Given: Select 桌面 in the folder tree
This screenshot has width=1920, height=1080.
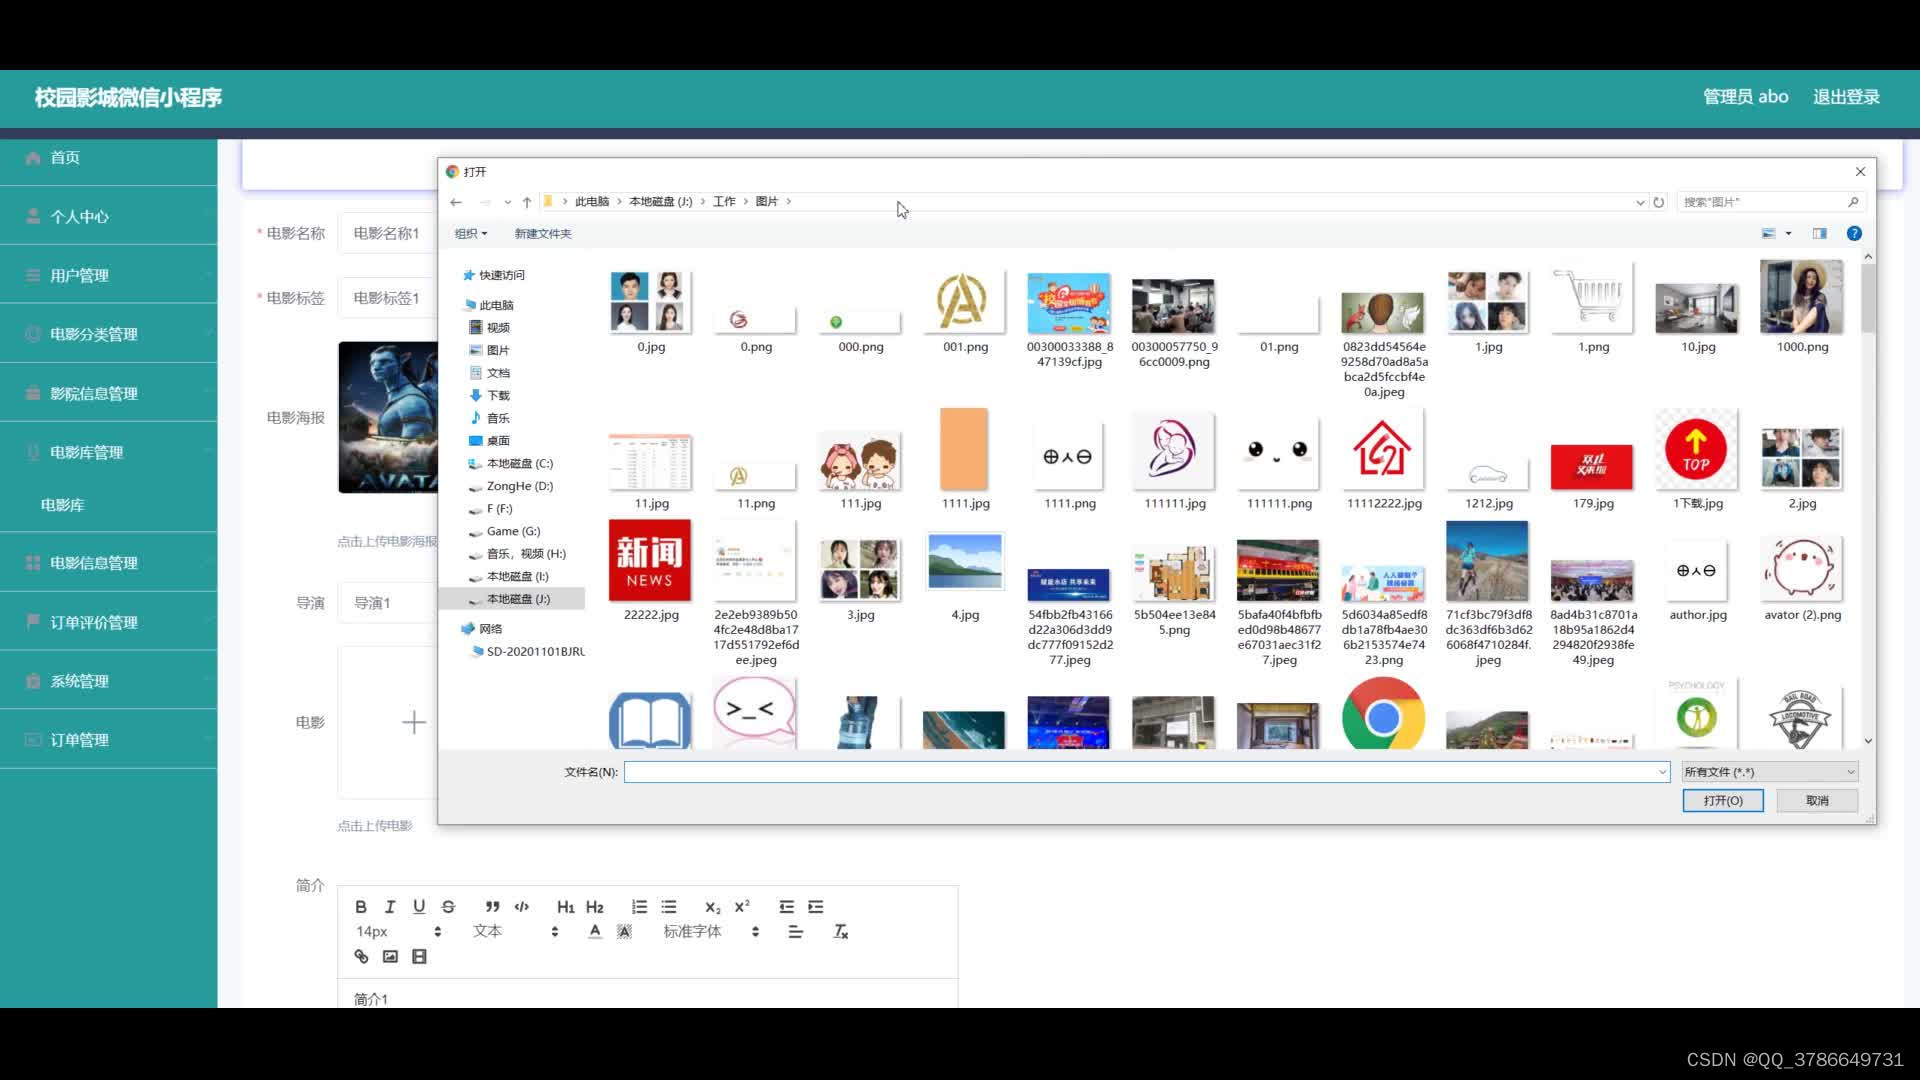Looking at the screenshot, I should [497, 441].
